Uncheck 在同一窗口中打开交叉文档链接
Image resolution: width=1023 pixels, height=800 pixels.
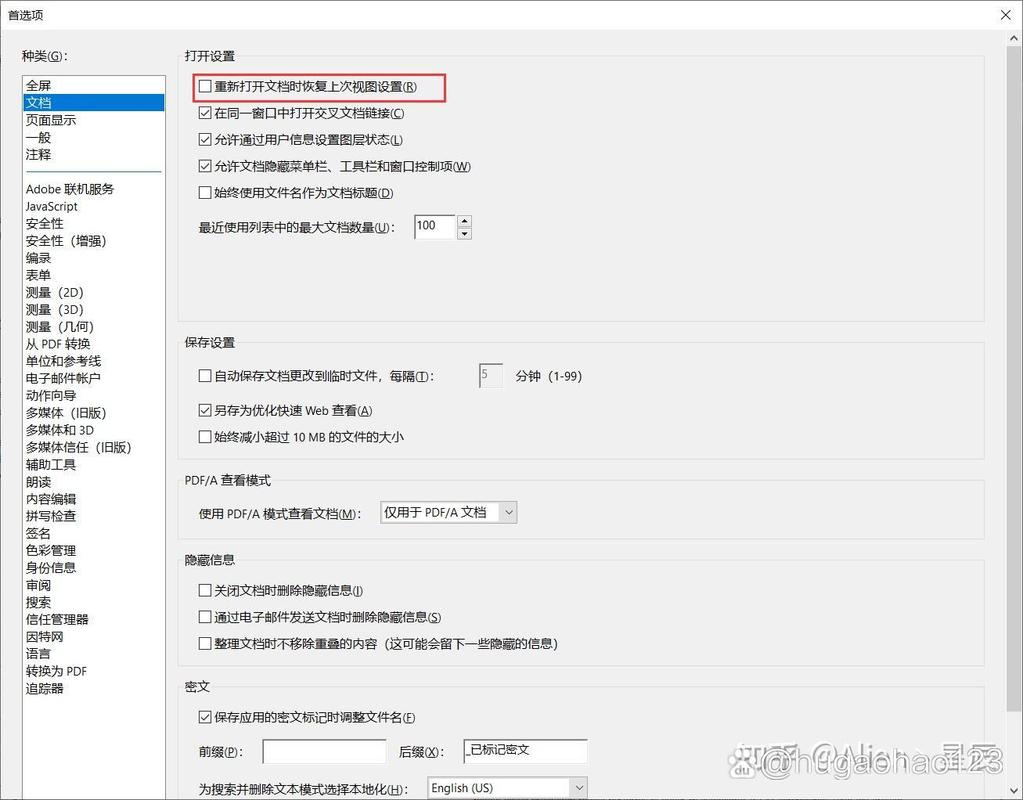(205, 114)
